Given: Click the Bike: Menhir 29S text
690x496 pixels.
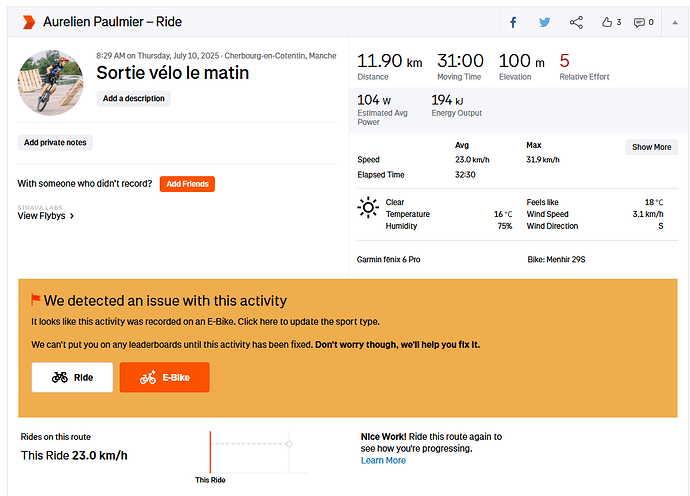Looking at the screenshot, I should (556, 260).
